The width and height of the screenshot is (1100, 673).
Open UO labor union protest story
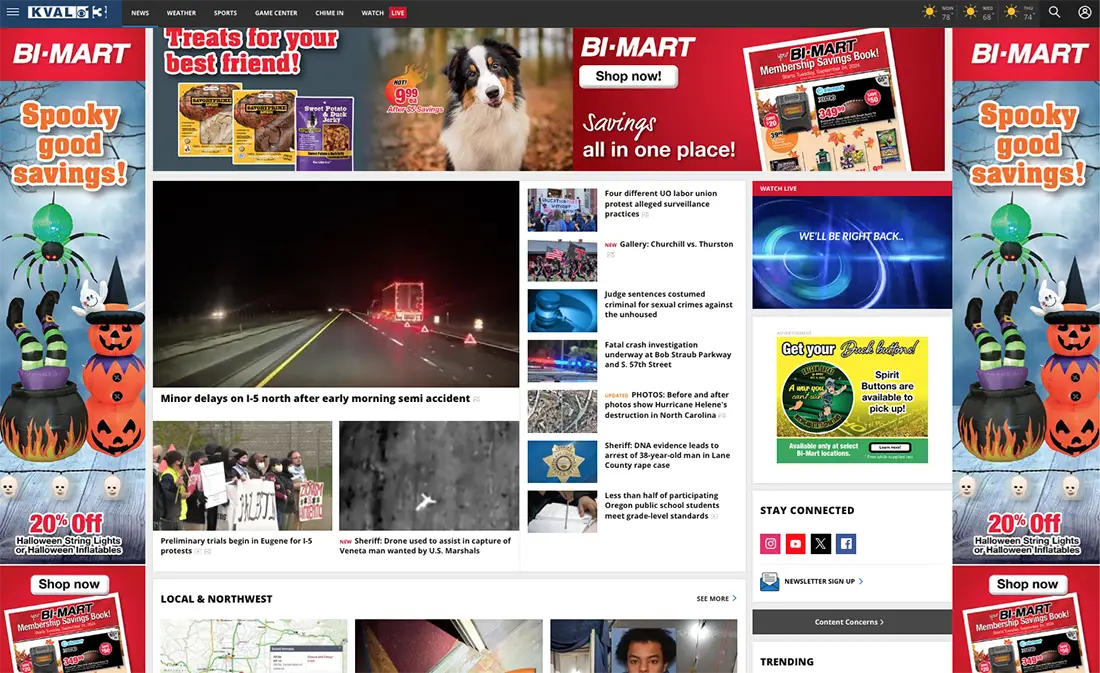coord(661,204)
